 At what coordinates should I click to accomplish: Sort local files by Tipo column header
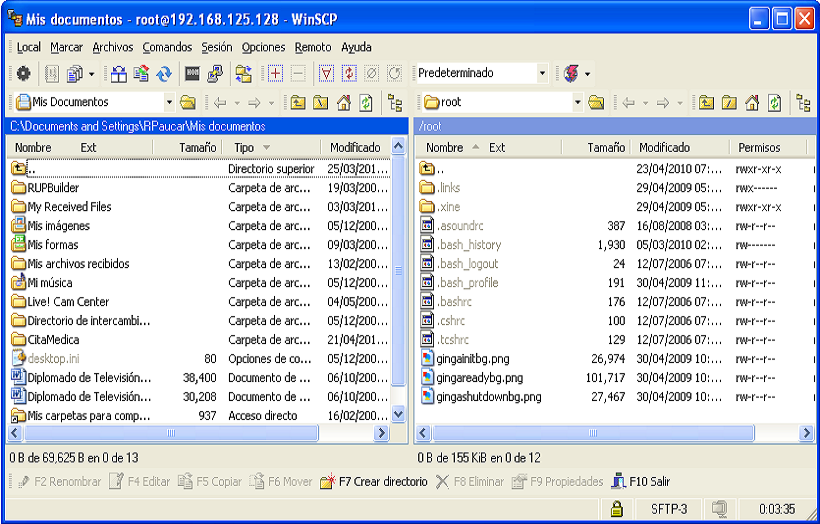(x=271, y=147)
